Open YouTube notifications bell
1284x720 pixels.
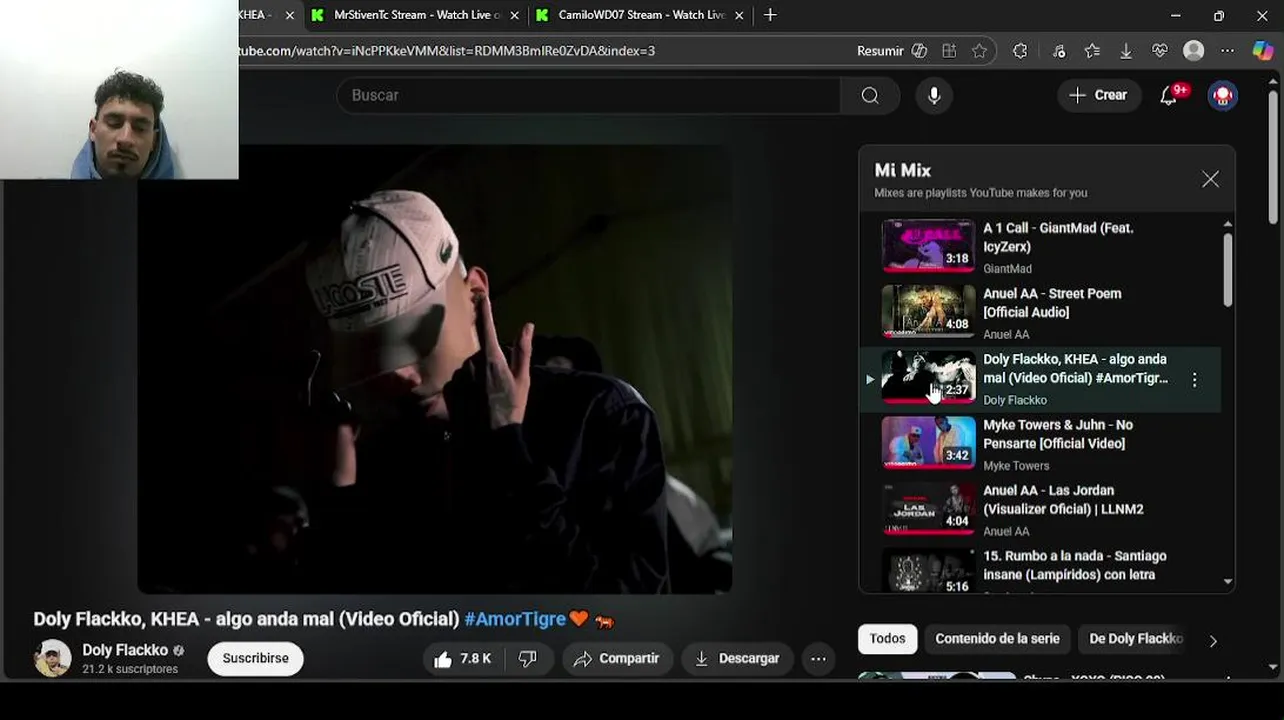coord(1168,95)
